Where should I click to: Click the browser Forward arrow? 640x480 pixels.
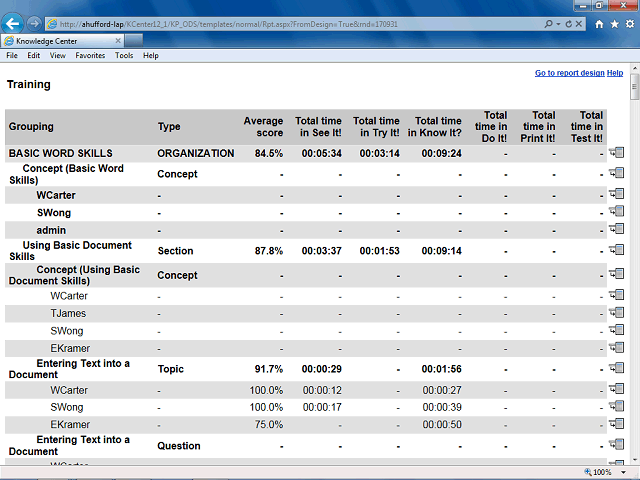pos(34,24)
